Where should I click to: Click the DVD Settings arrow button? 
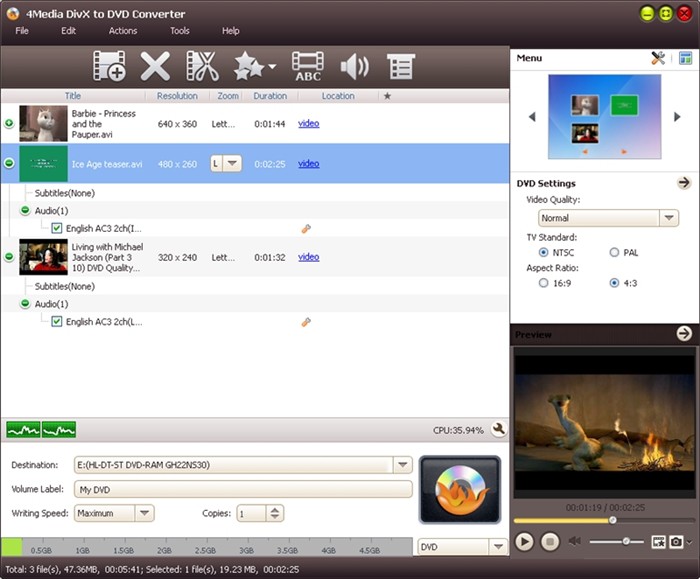tap(684, 183)
